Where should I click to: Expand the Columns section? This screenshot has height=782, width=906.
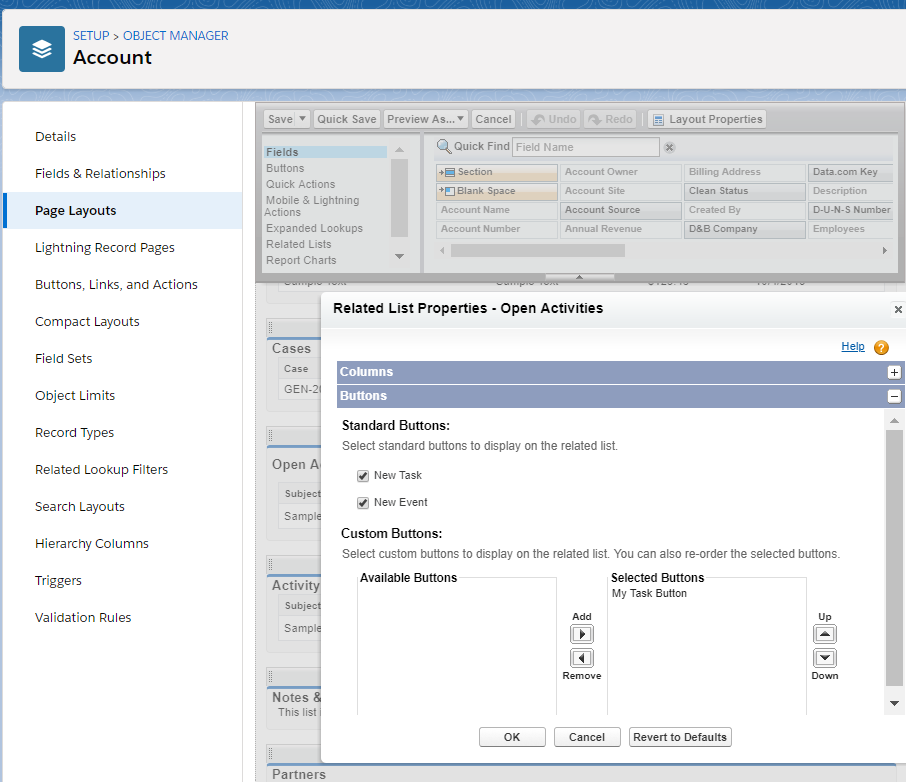[894, 372]
